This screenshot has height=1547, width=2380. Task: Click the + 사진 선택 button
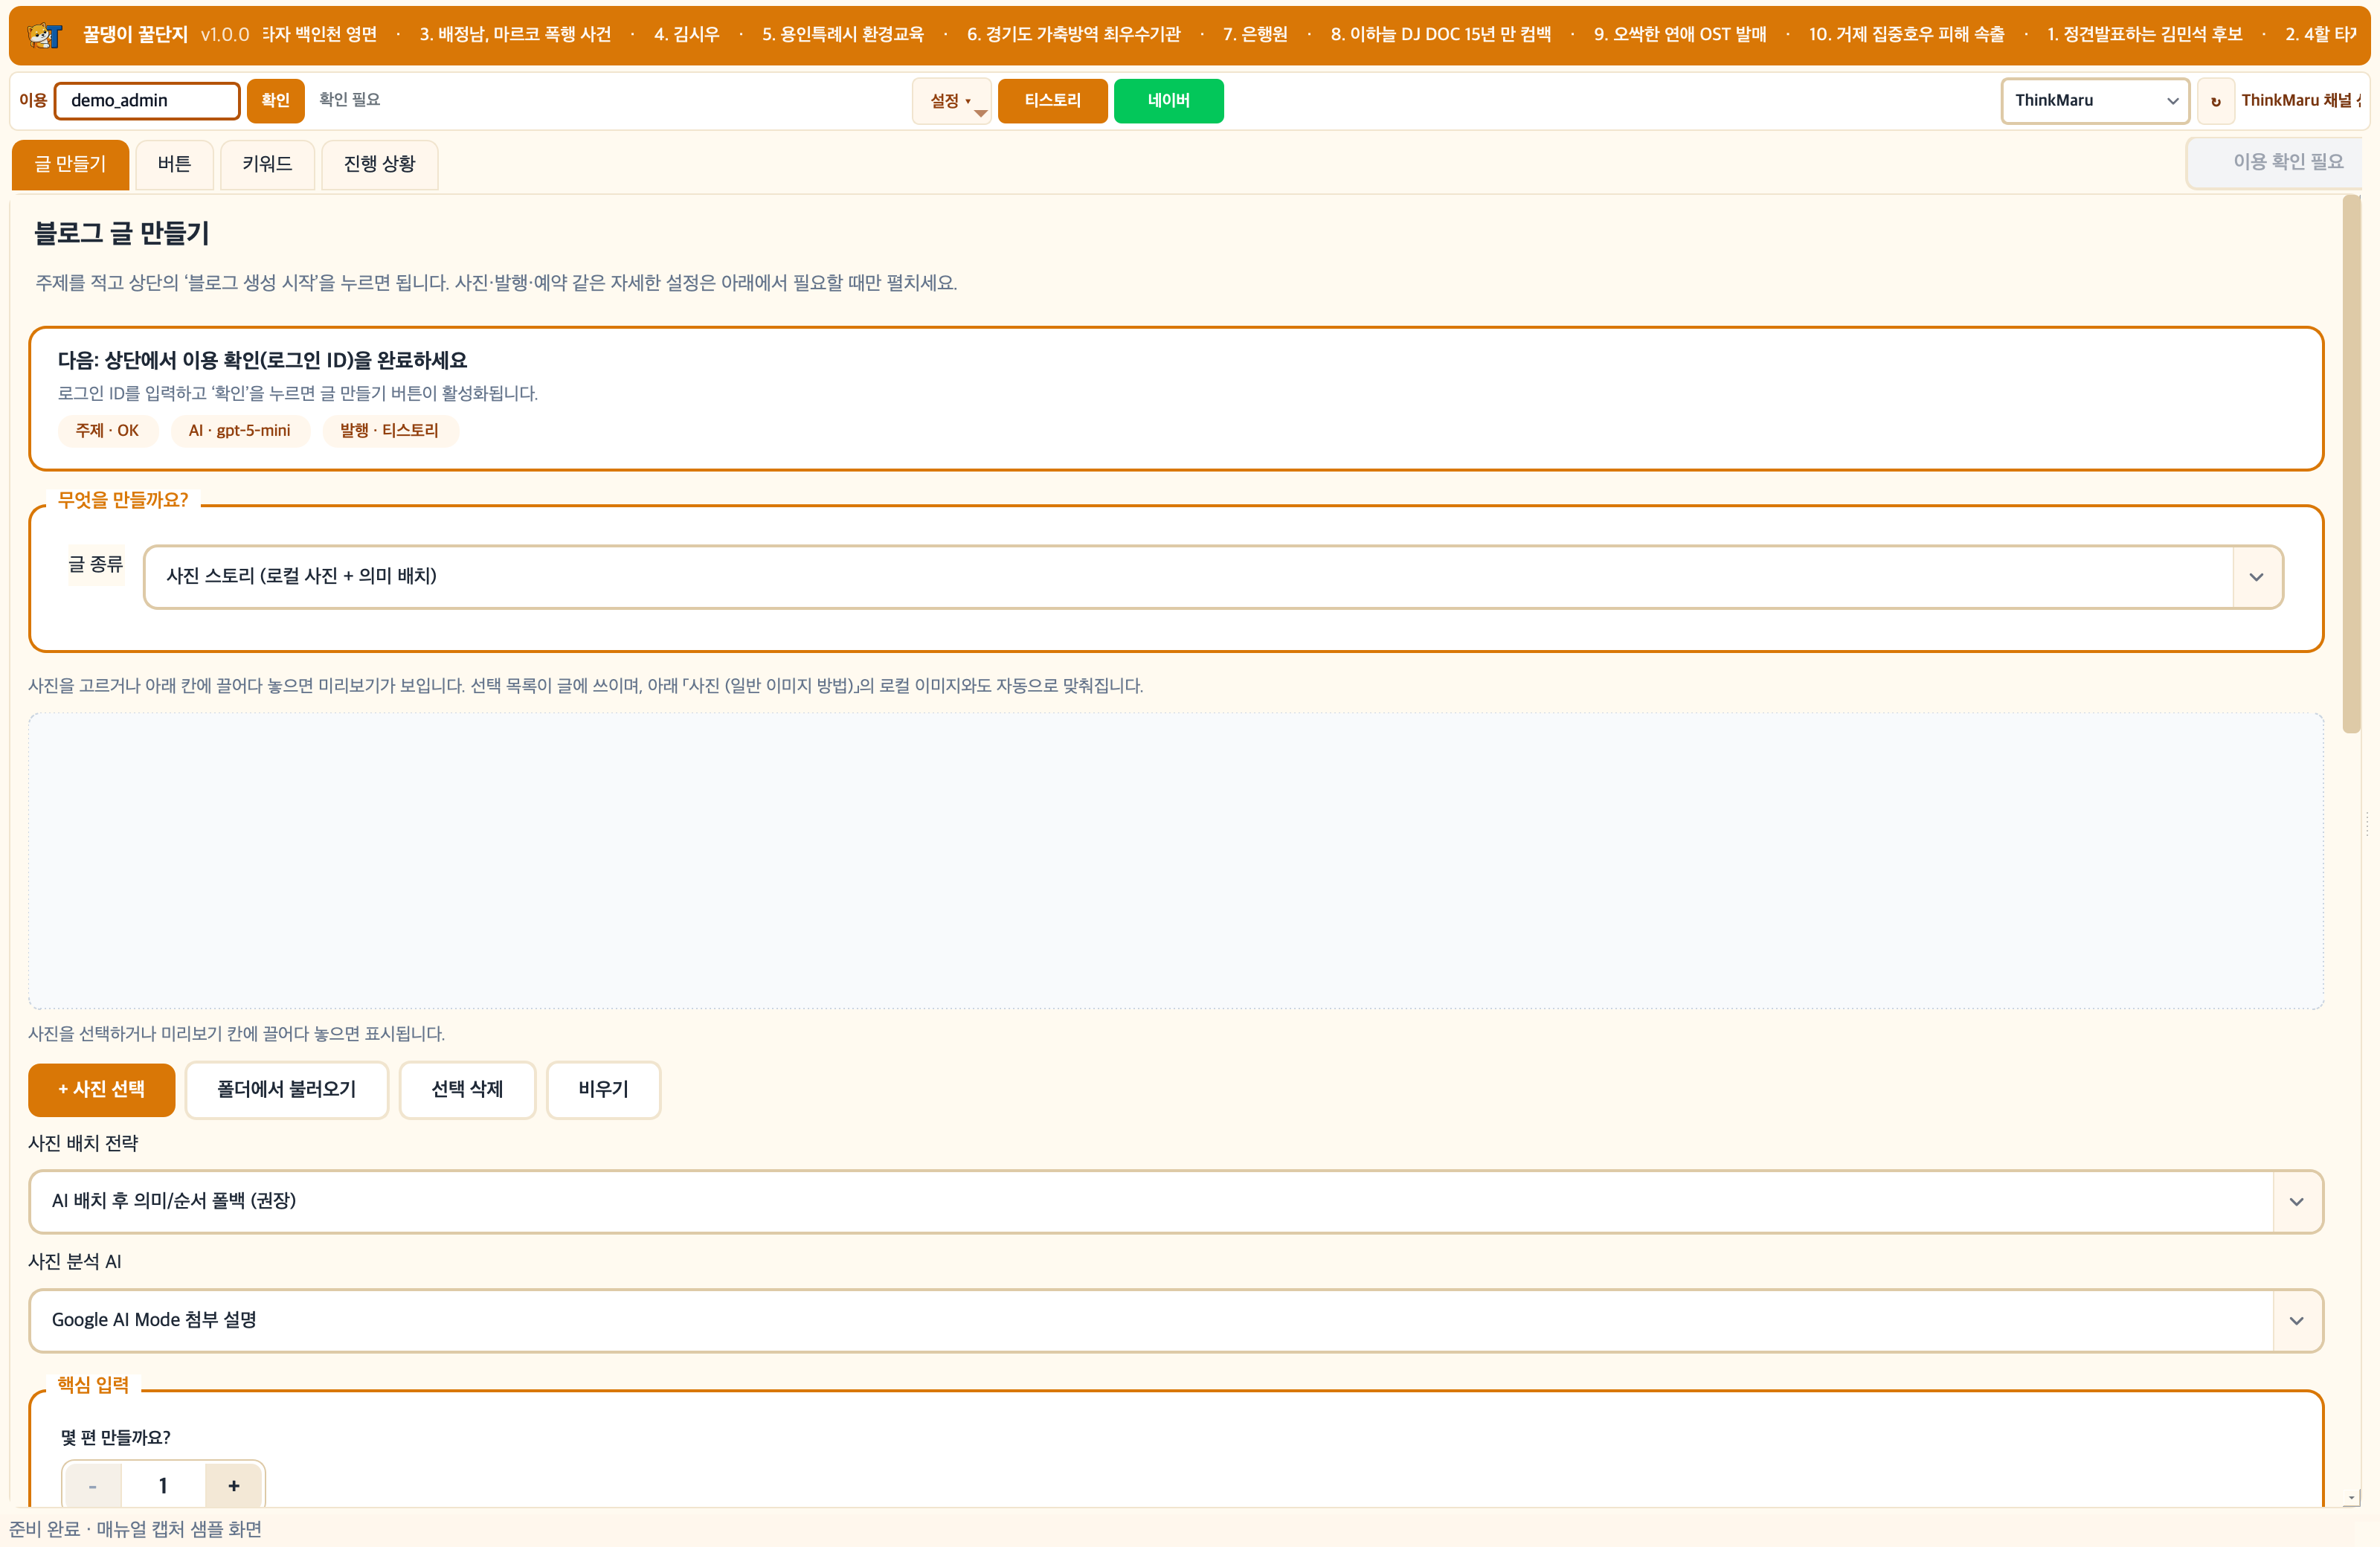(x=101, y=1089)
